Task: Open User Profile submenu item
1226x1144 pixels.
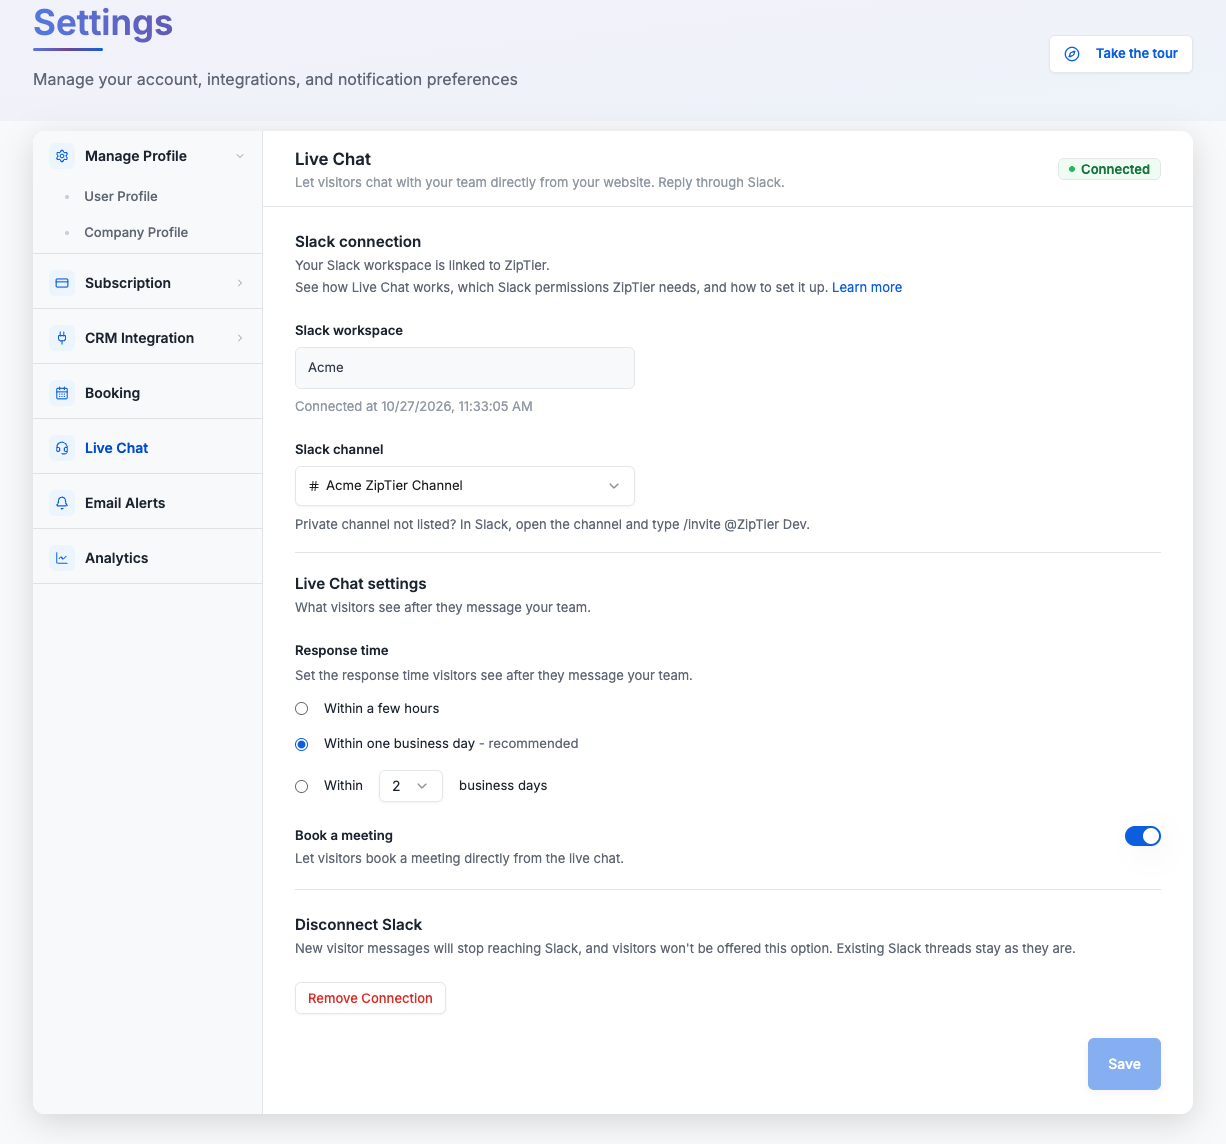Action: pyautogui.click(x=121, y=196)
